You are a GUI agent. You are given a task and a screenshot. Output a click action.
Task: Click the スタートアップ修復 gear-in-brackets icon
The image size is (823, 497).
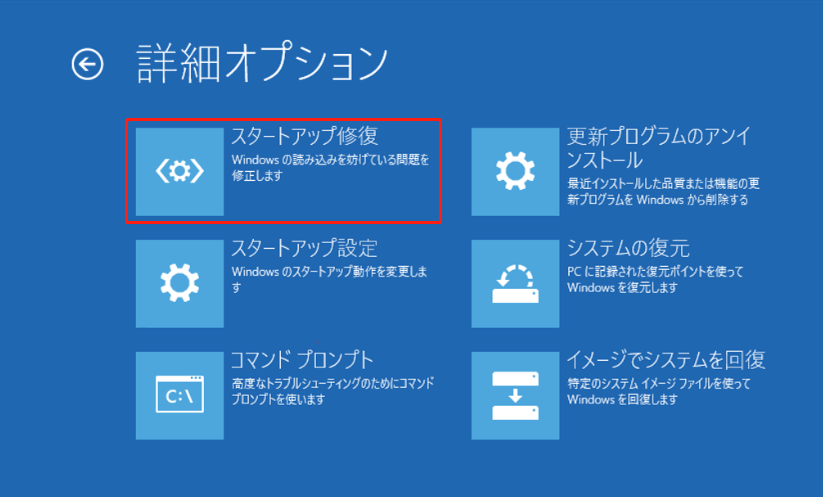click(x=180, y=172)
